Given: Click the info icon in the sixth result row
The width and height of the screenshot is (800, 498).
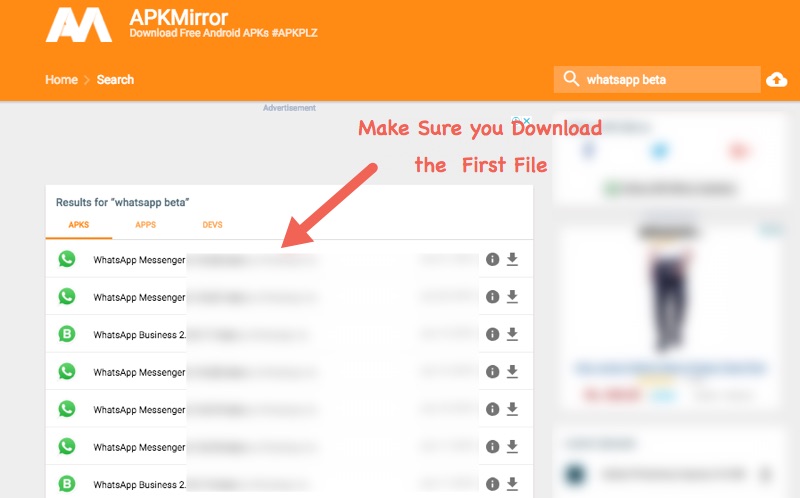Looking at the screenshot, I should pos(492,446).
